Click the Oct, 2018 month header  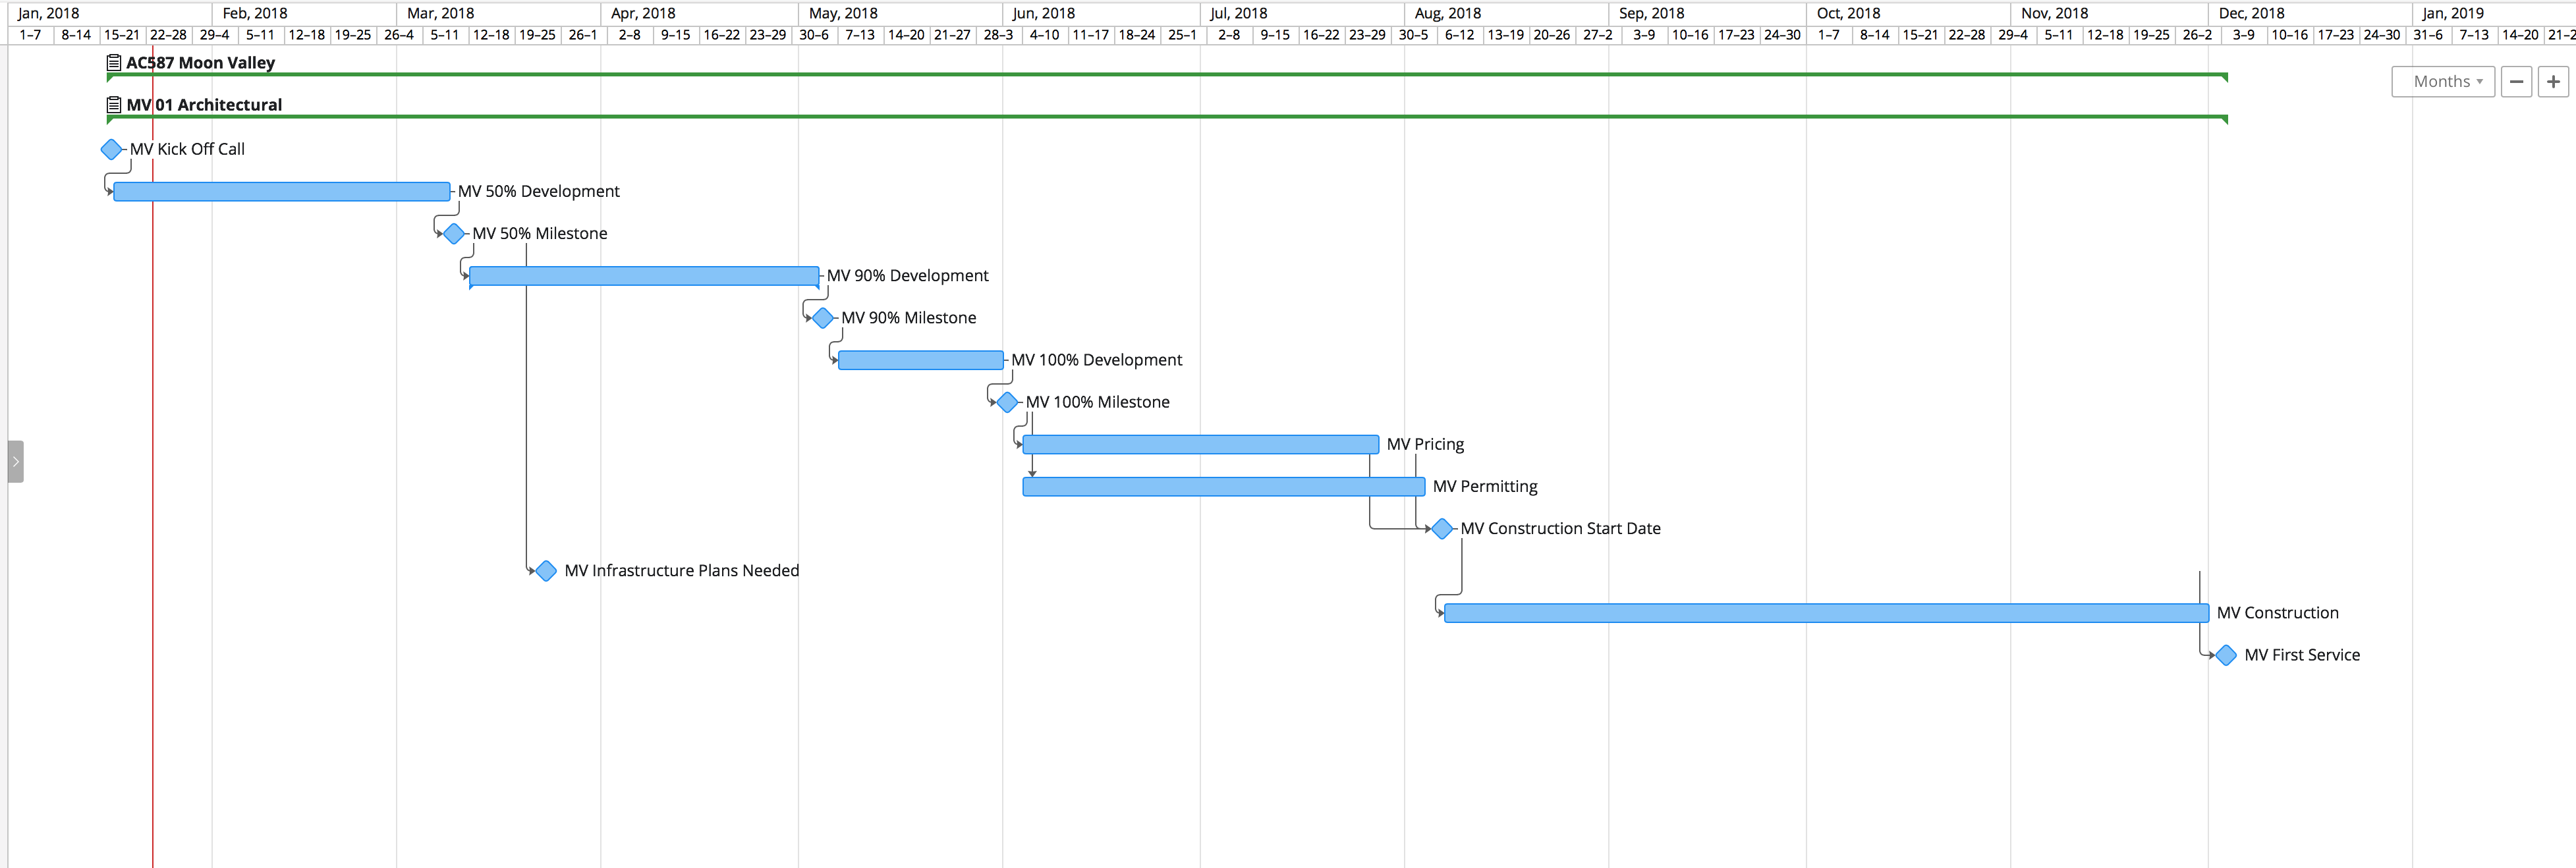[x=1908, y=13]
